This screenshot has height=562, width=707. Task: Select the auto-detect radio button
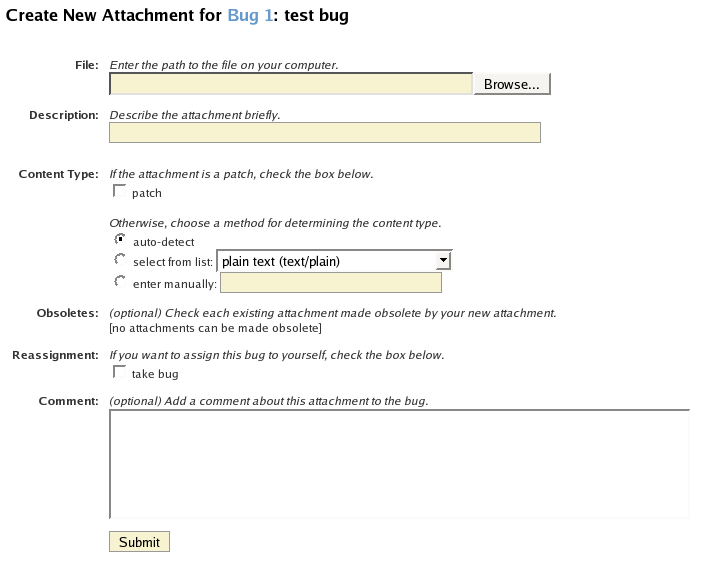pyautogui.click(x=120, y=240)
